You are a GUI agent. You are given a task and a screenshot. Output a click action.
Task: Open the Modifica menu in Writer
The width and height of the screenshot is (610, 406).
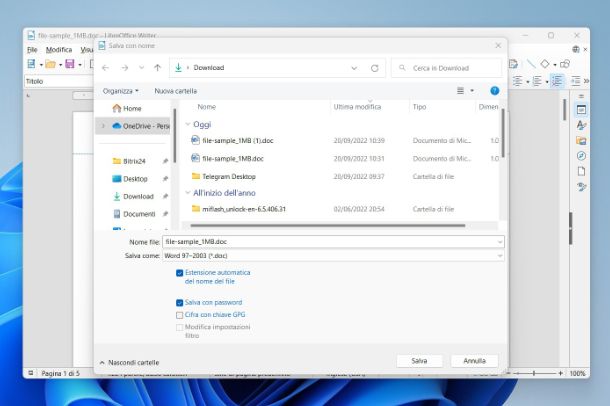tap(59, 50)
